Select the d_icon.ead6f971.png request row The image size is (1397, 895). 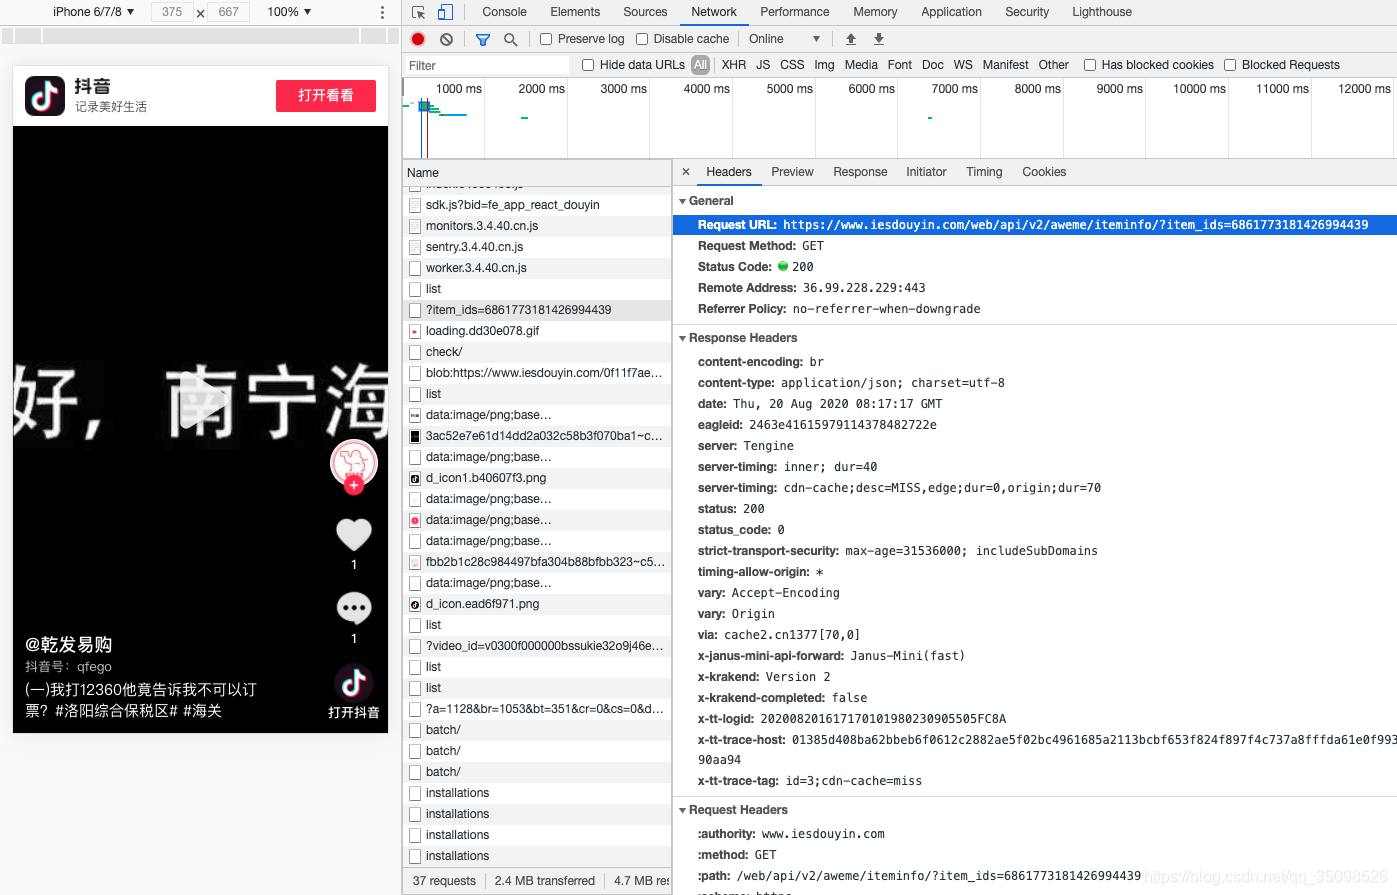[x=537, y=604]
